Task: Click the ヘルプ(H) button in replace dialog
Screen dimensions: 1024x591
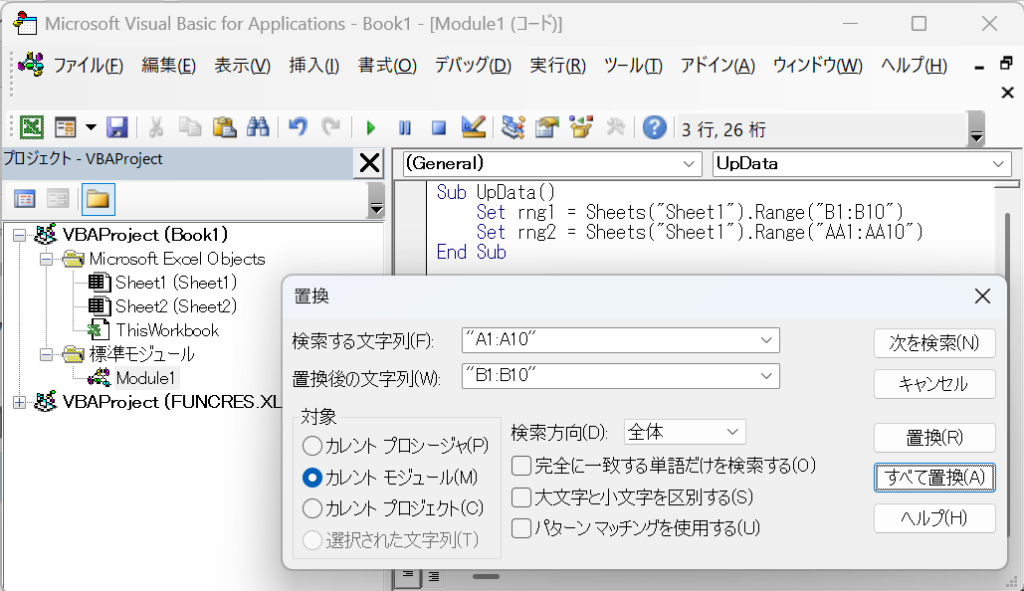Action: click(935, 519)
